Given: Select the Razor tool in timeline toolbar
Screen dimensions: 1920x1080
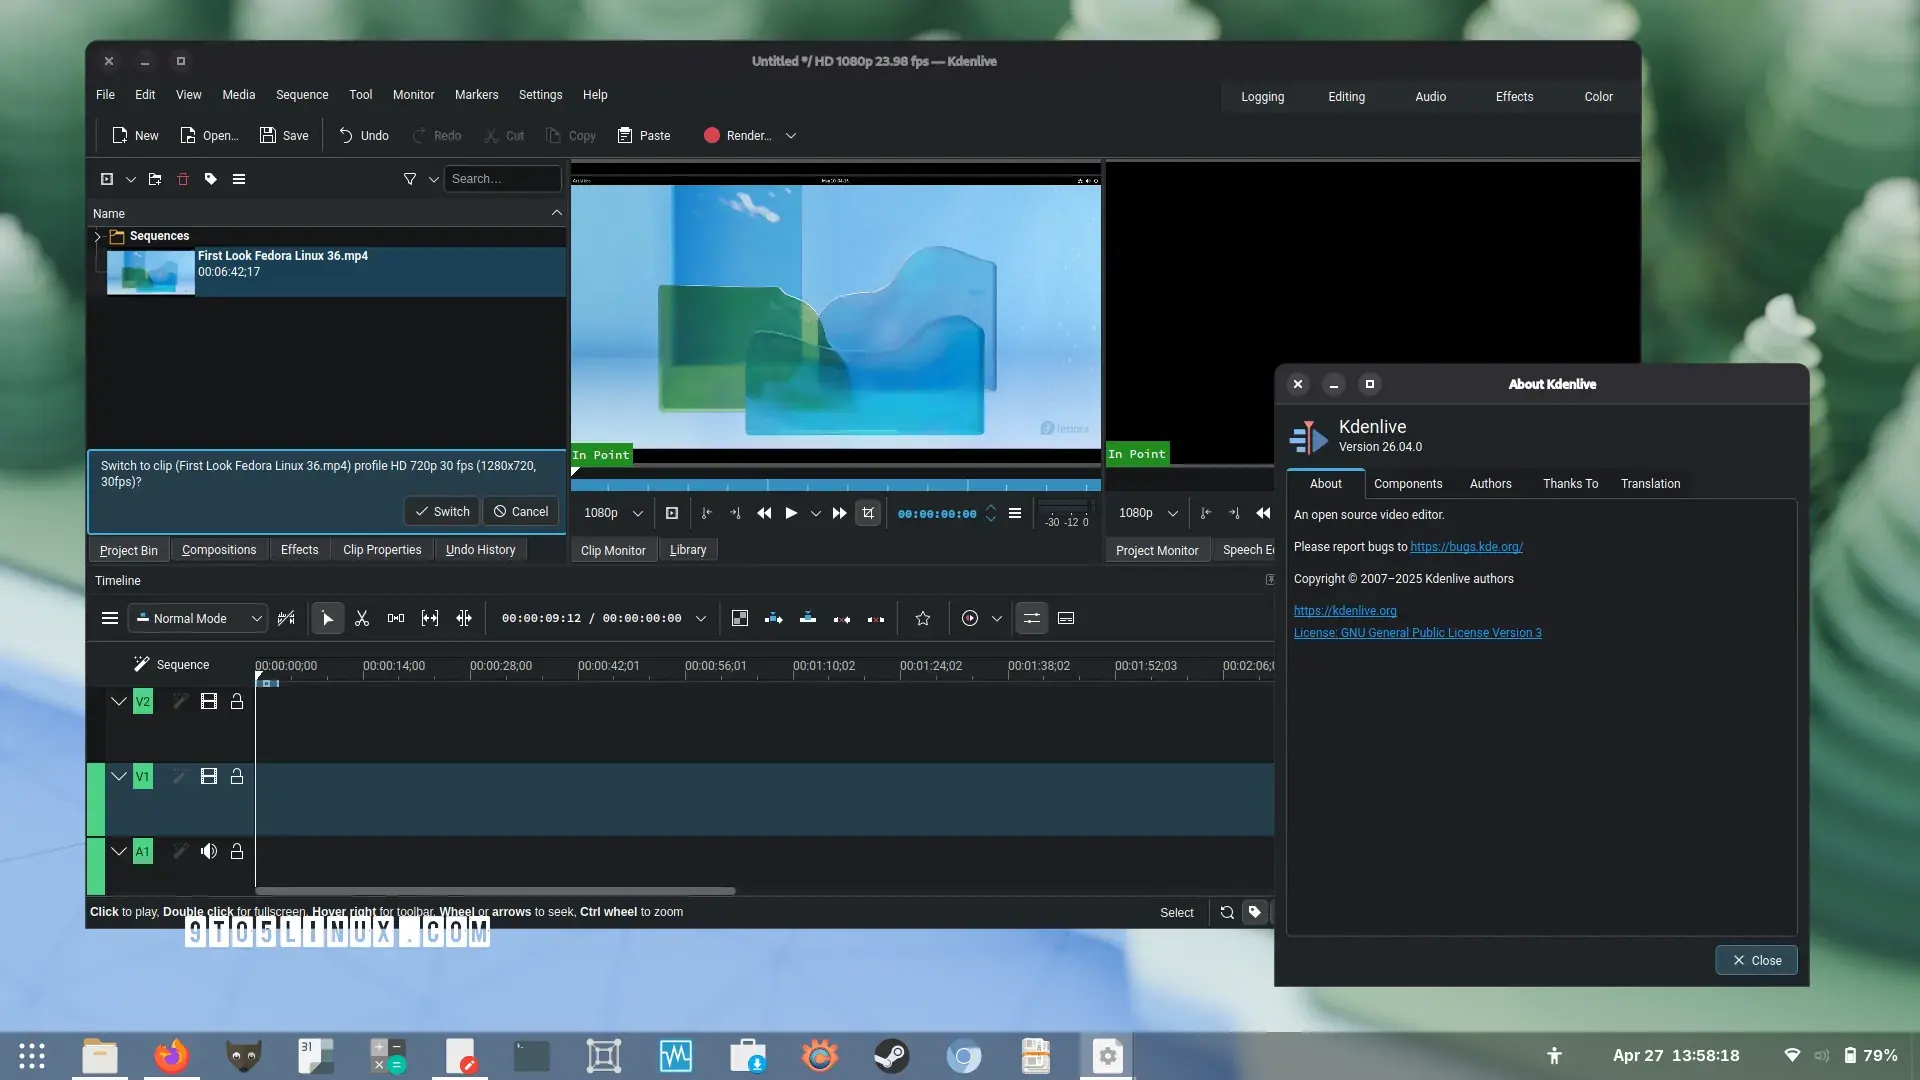Looking at the screenshot, I should pos(362,619).
